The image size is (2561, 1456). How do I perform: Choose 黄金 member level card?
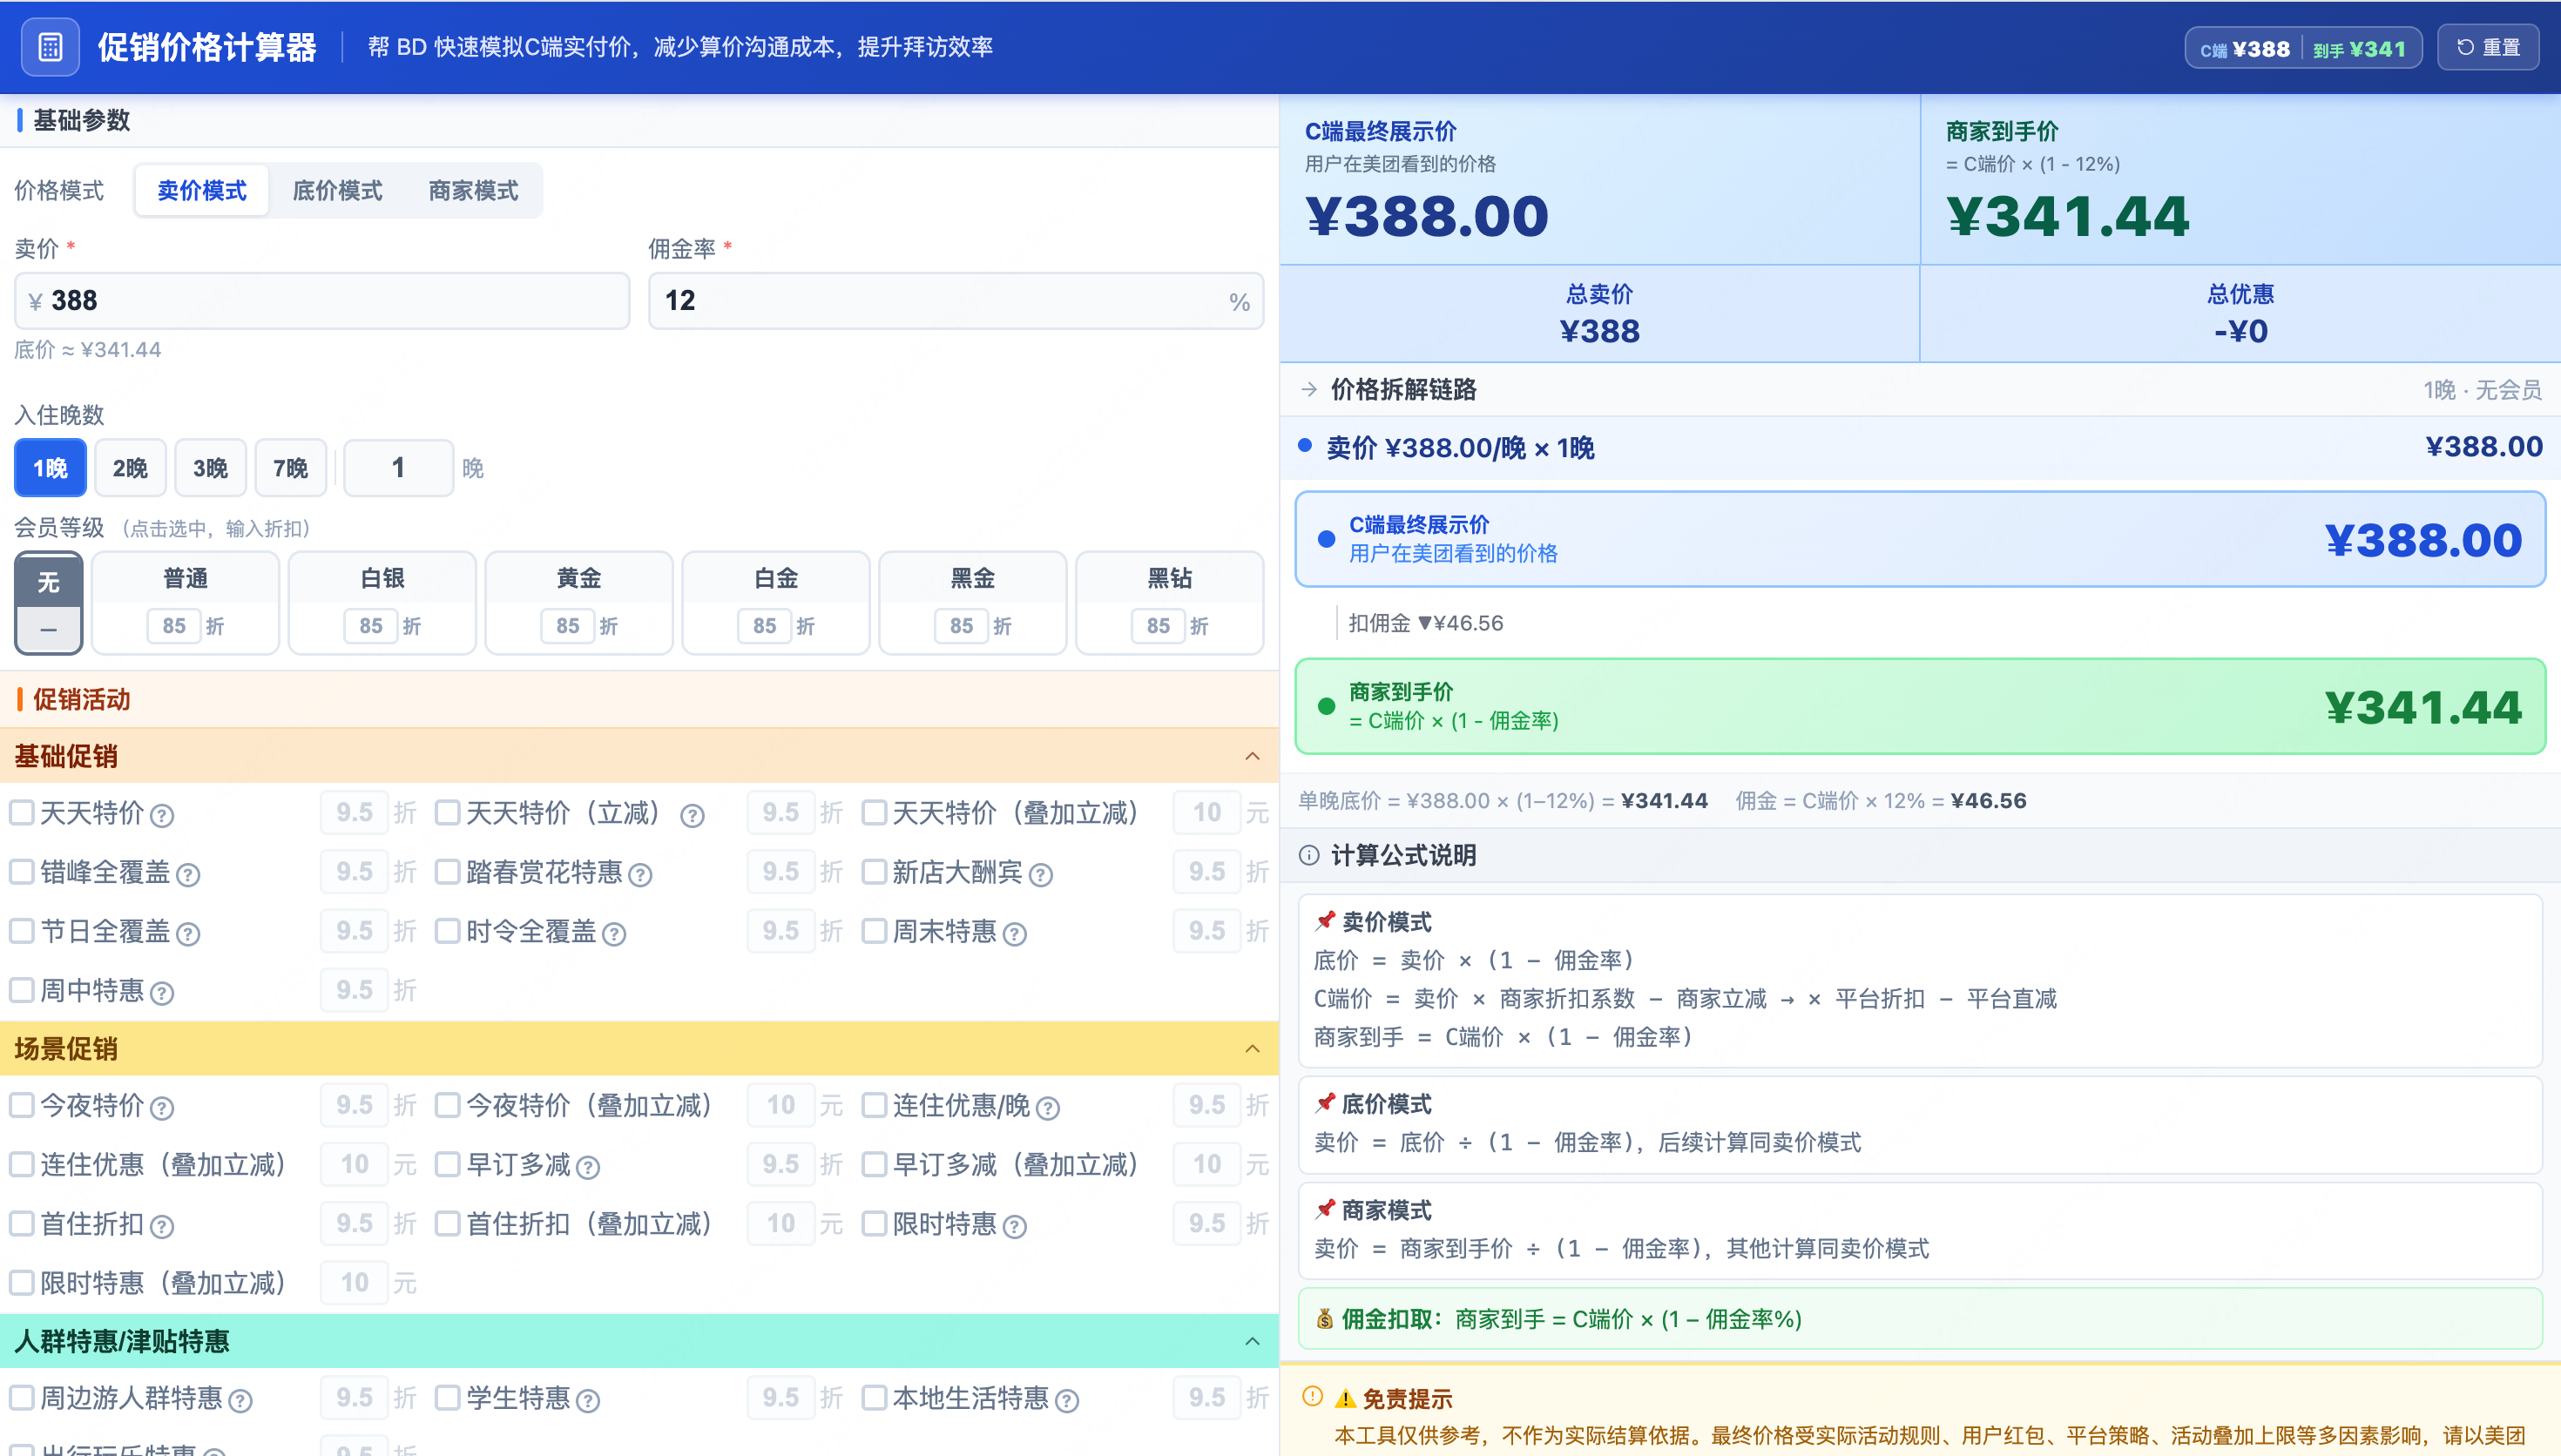[x=579, y=603]
